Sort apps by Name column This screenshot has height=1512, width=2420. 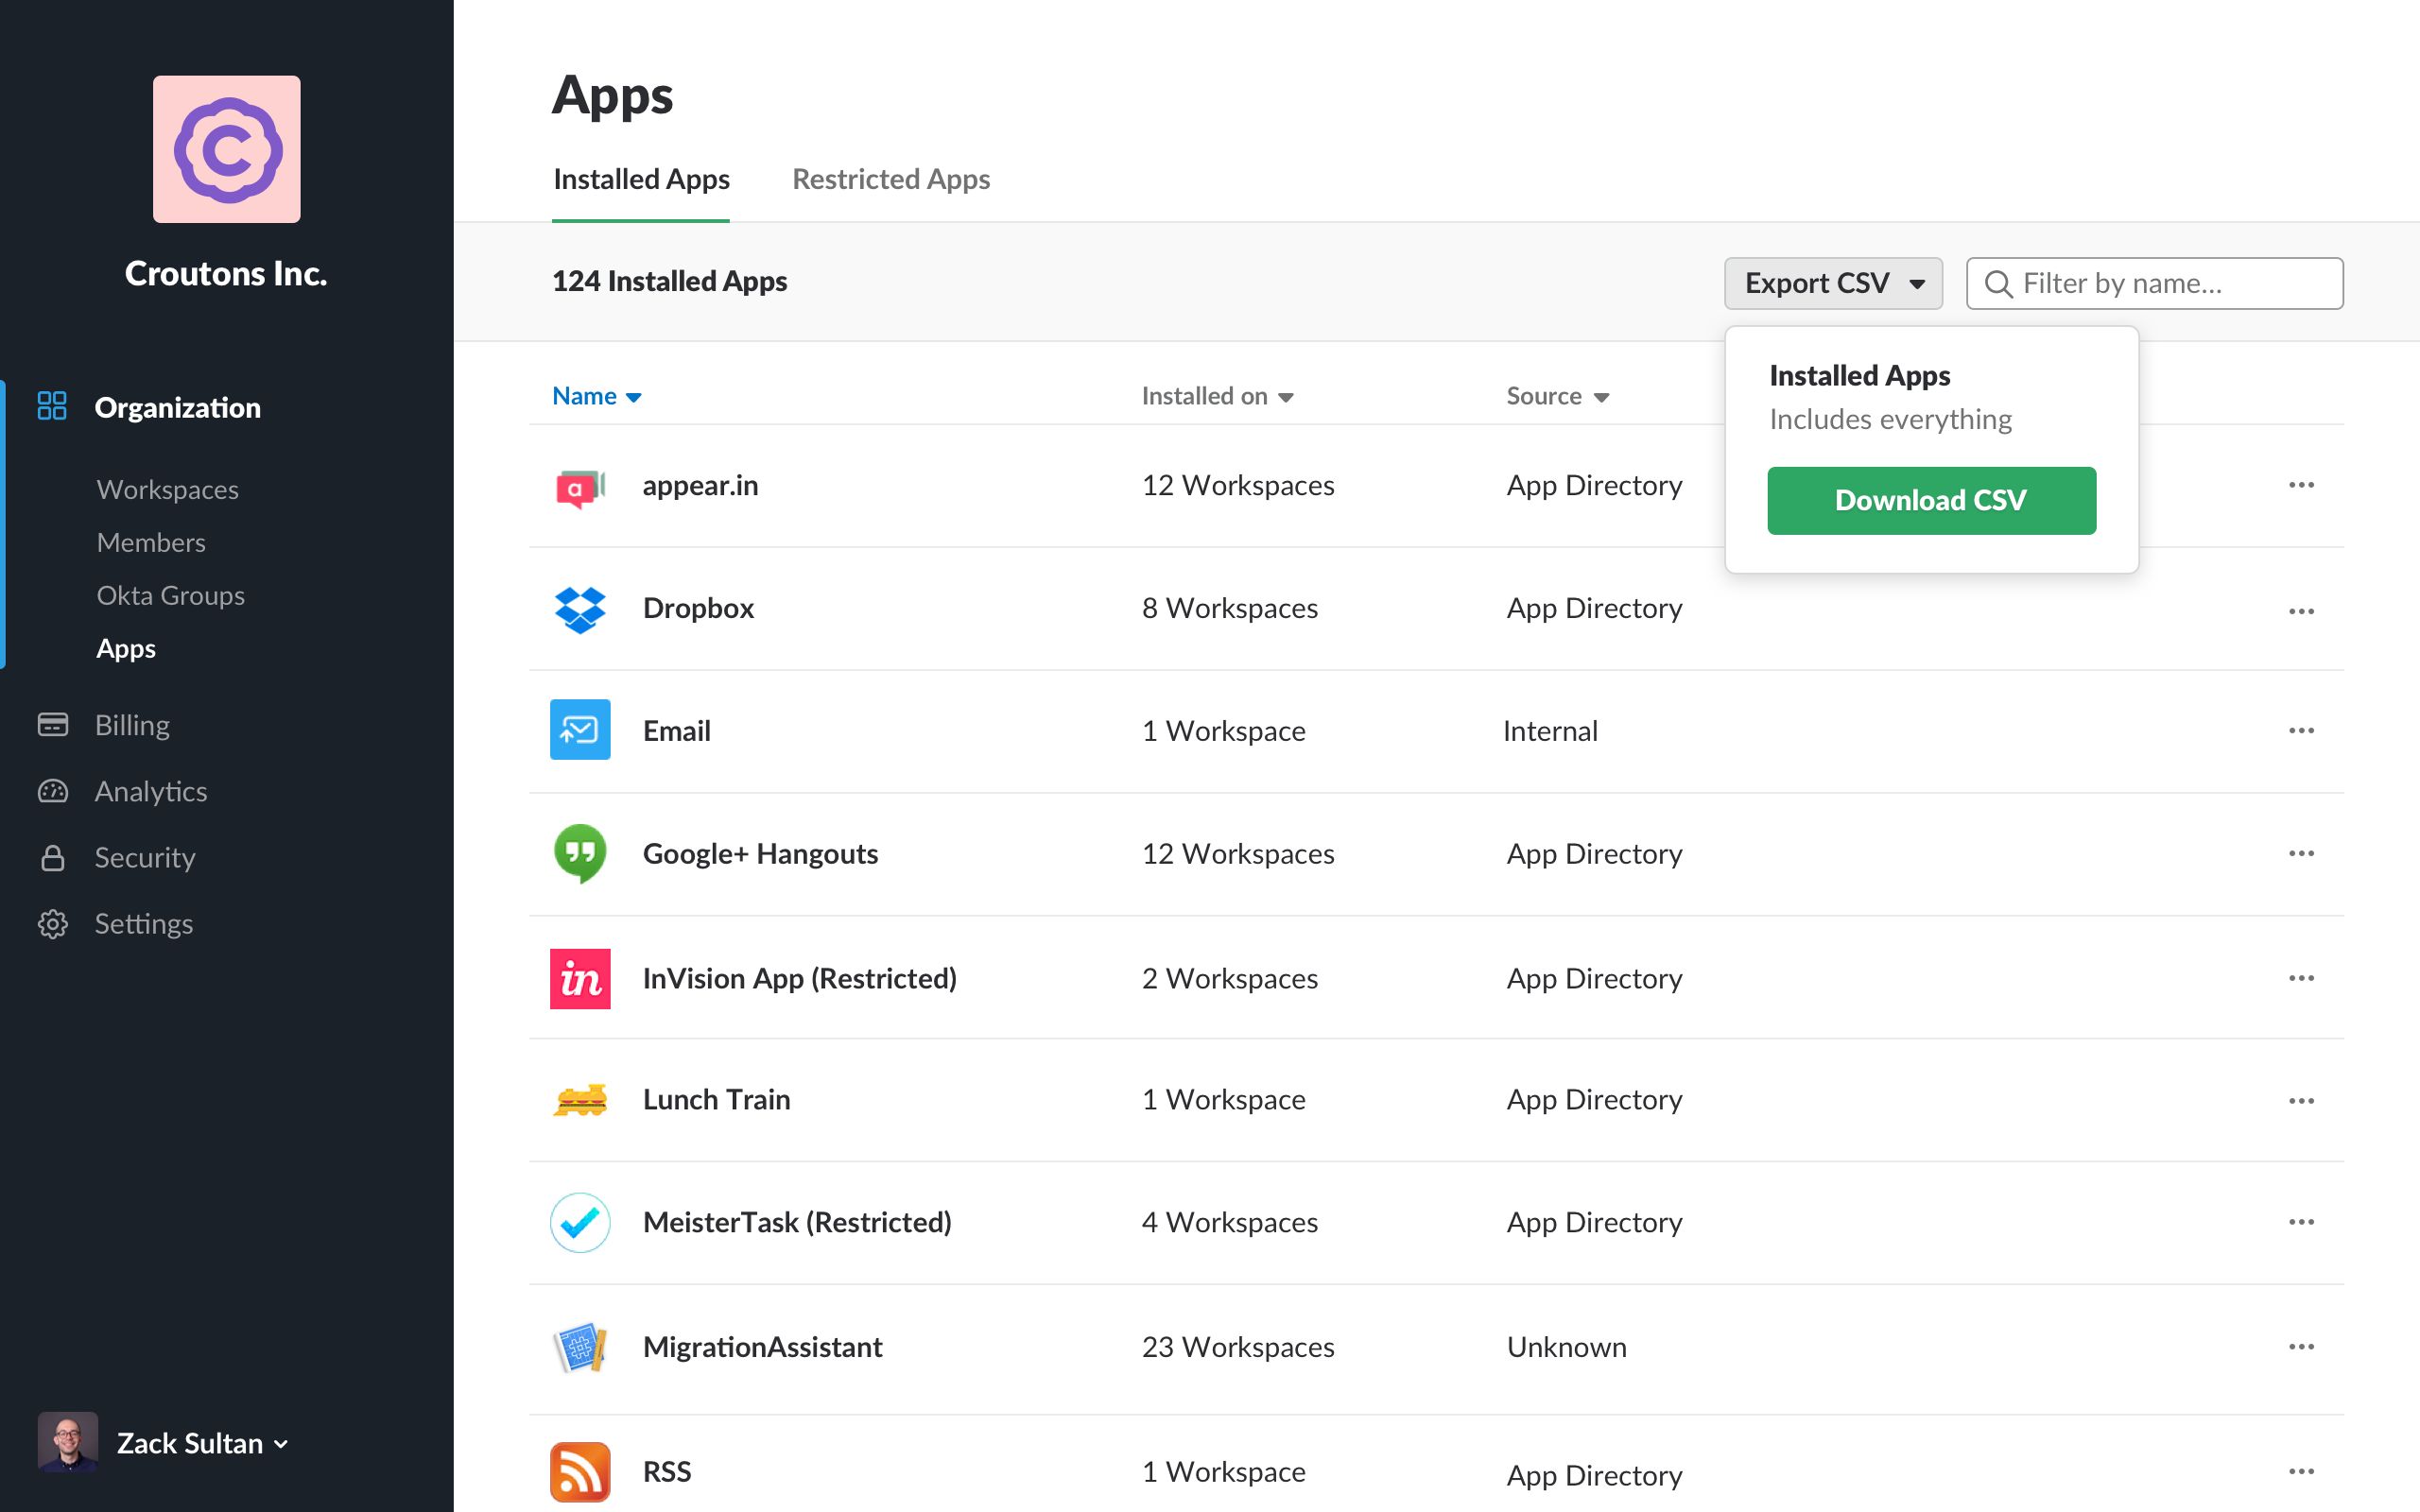[596, 396]
